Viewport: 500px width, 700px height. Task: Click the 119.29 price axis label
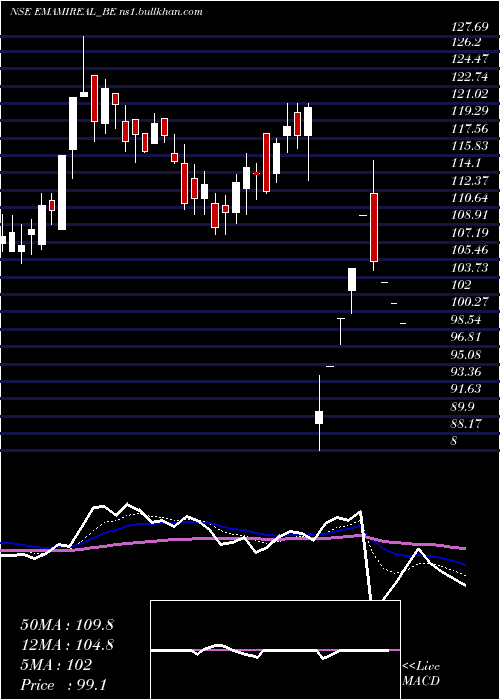(x=470, y=111)
